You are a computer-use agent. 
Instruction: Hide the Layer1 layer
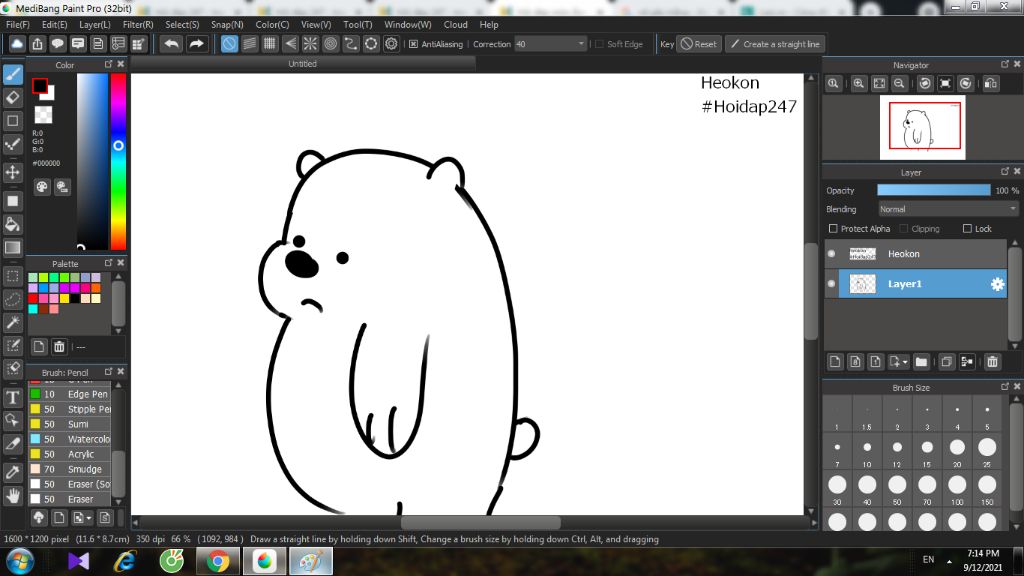[x=831, y=284]
